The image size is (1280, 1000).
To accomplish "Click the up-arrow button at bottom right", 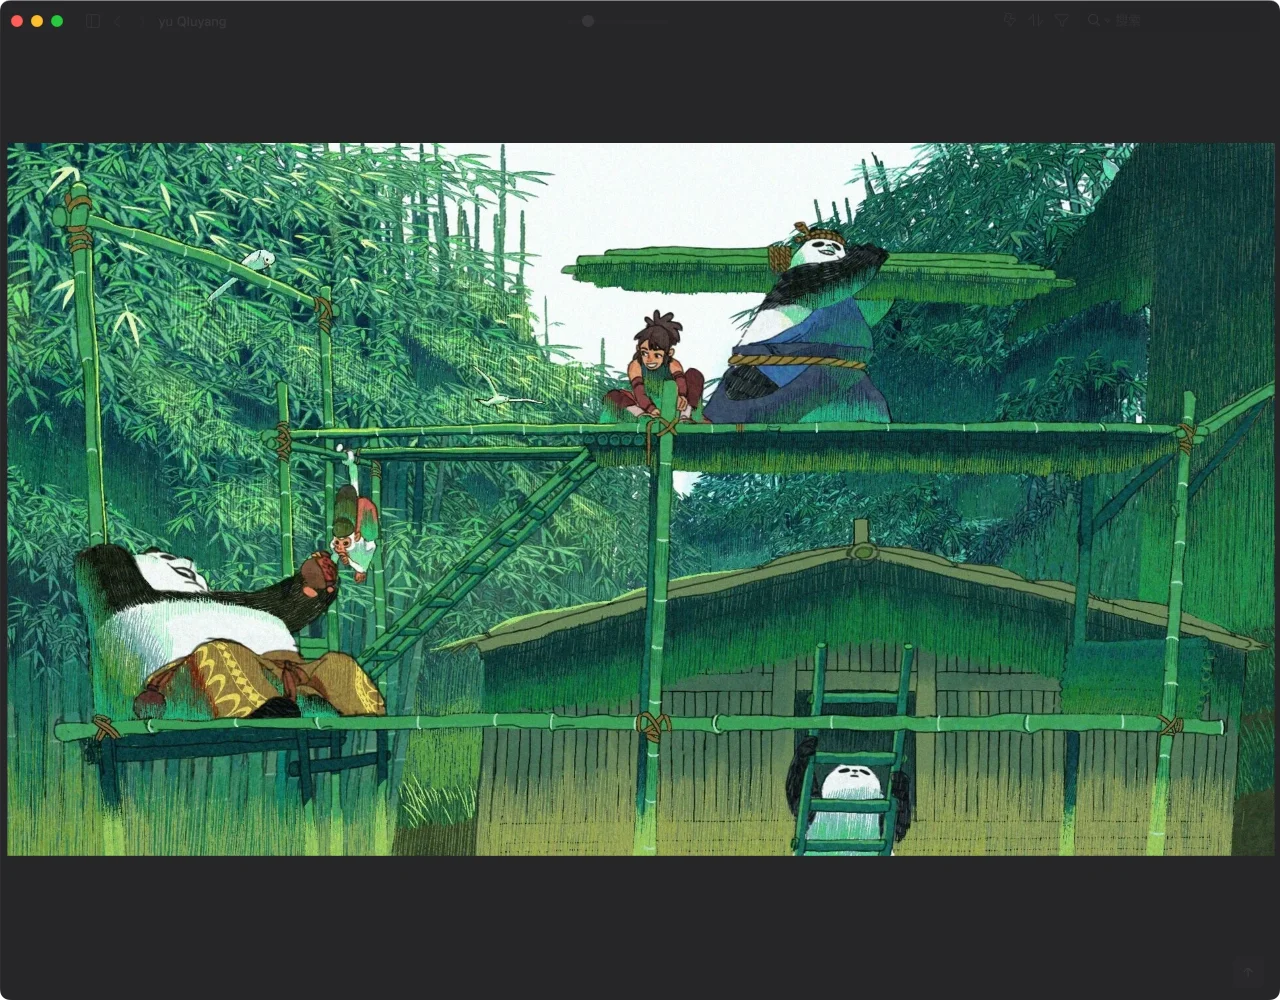I will pos(1247,971).
